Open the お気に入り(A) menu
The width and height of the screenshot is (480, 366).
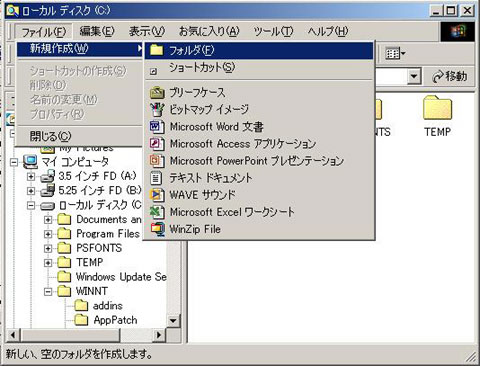tap(209, 32)
